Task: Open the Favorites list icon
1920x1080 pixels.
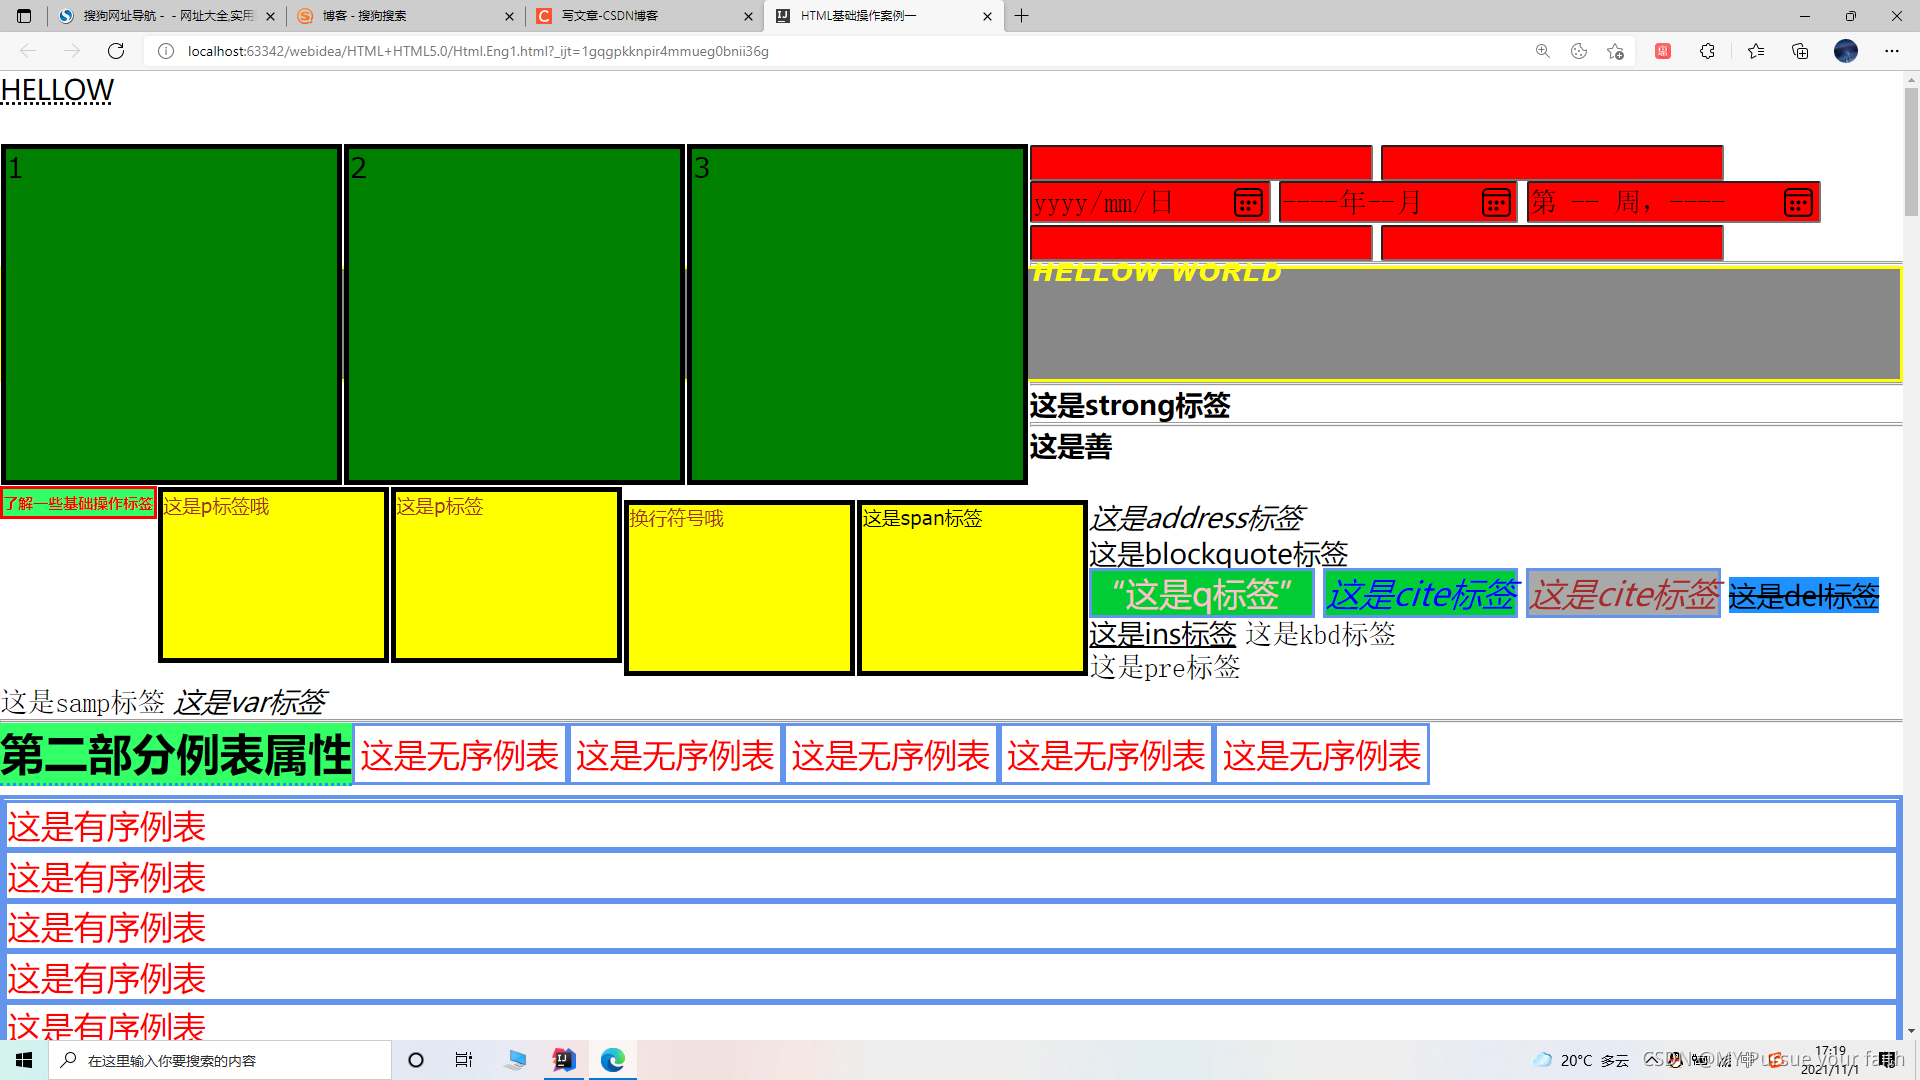Action: pyautogui.click(x=1756, y=51)
